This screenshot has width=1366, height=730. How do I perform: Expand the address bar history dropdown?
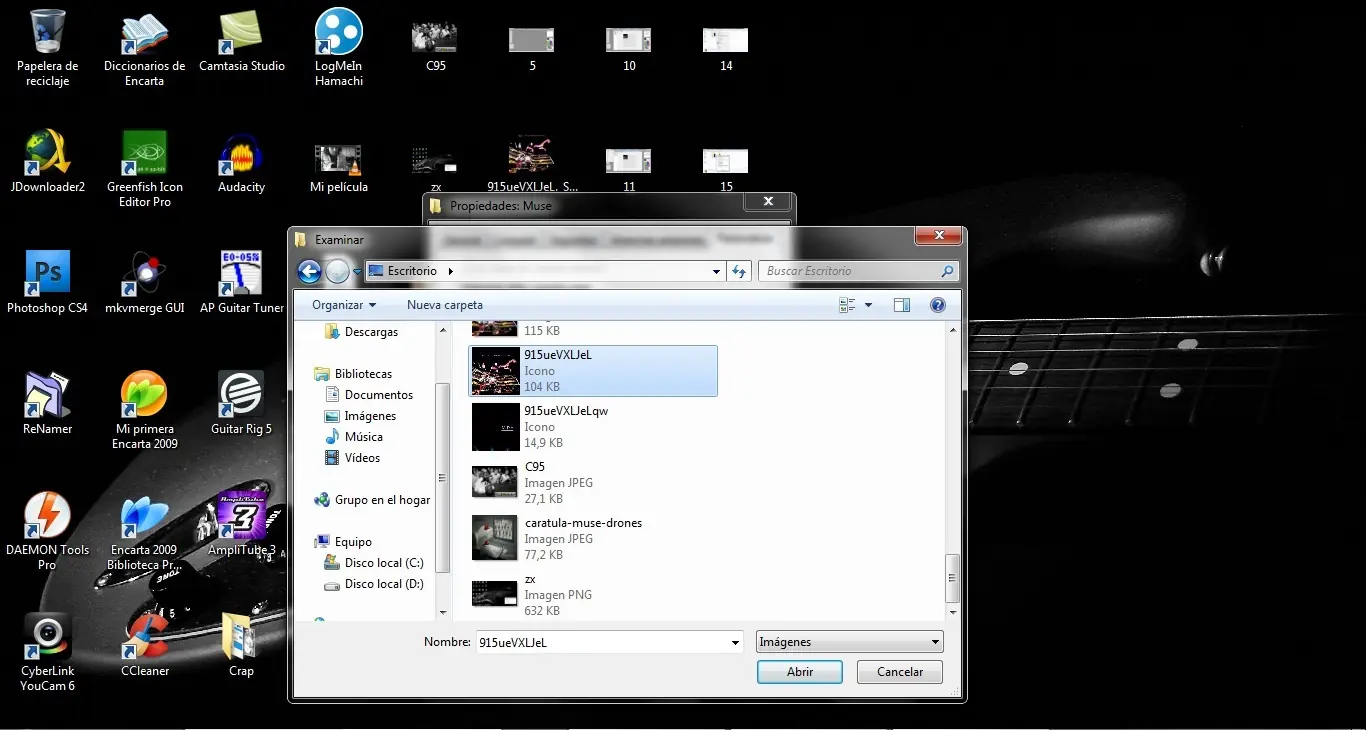pyautogui.click(x=716, y=271)
